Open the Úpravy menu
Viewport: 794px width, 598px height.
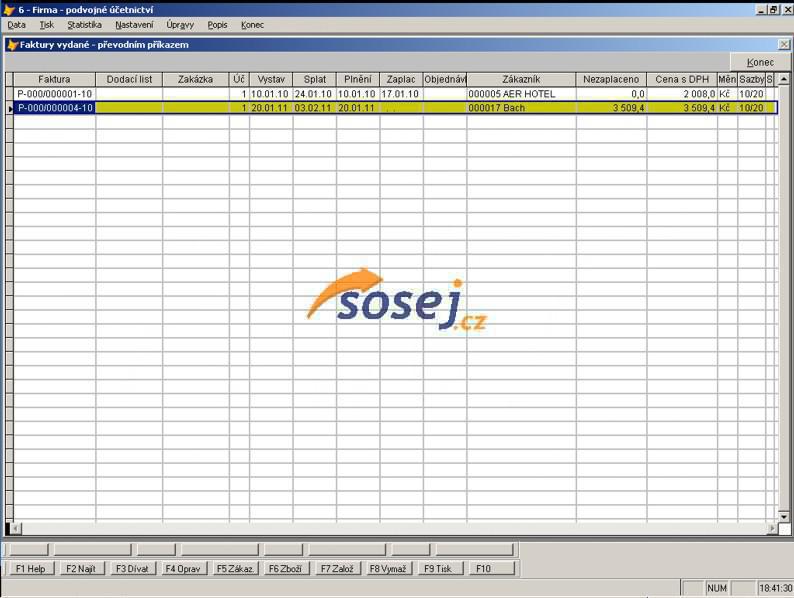coord(180,25)
